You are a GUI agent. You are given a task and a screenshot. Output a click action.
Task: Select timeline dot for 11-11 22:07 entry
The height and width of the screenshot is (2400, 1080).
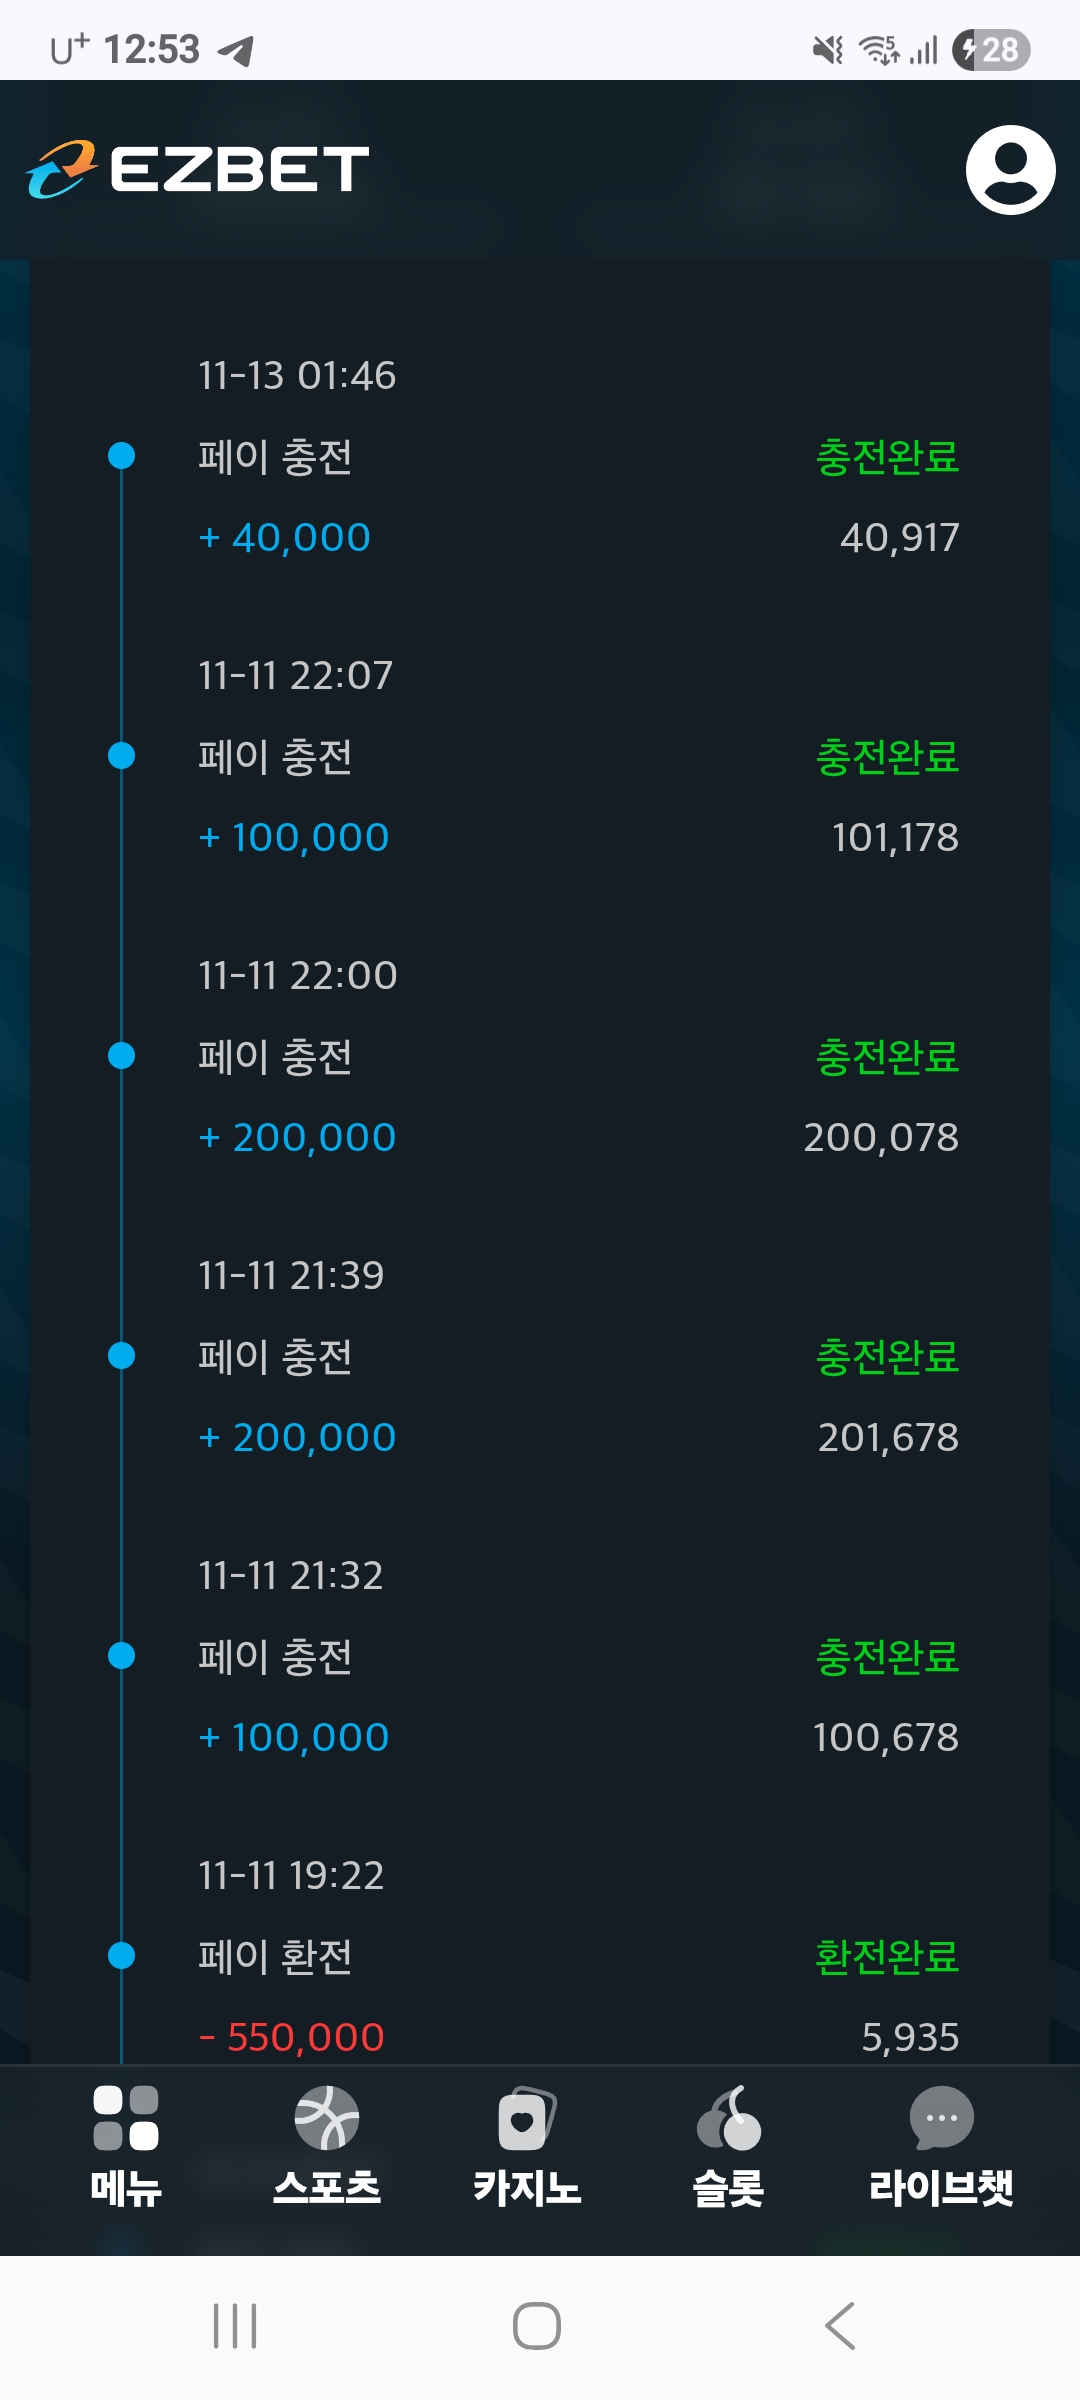point(121,756)
